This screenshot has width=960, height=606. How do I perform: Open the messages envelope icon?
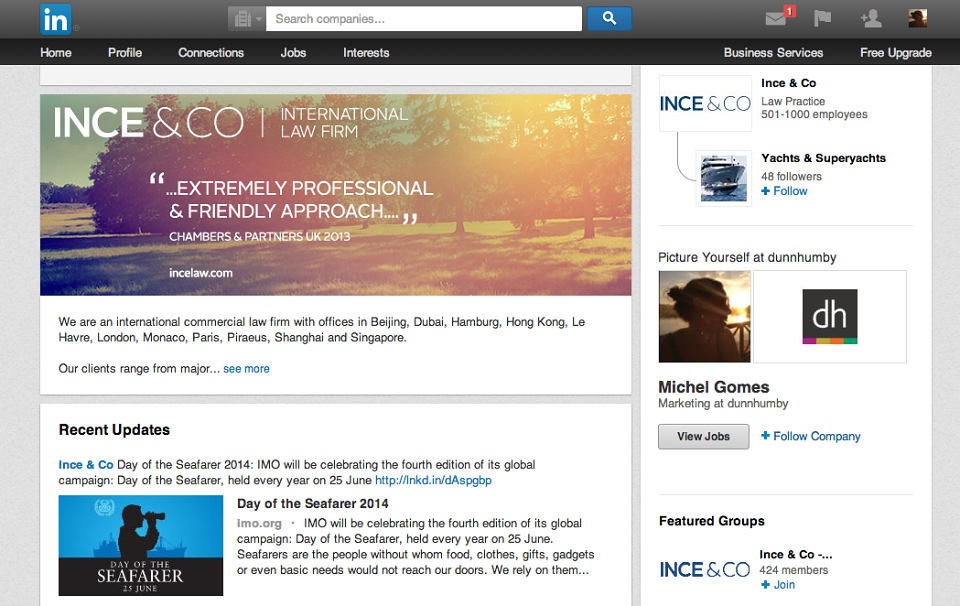click(x=776, y=19)
